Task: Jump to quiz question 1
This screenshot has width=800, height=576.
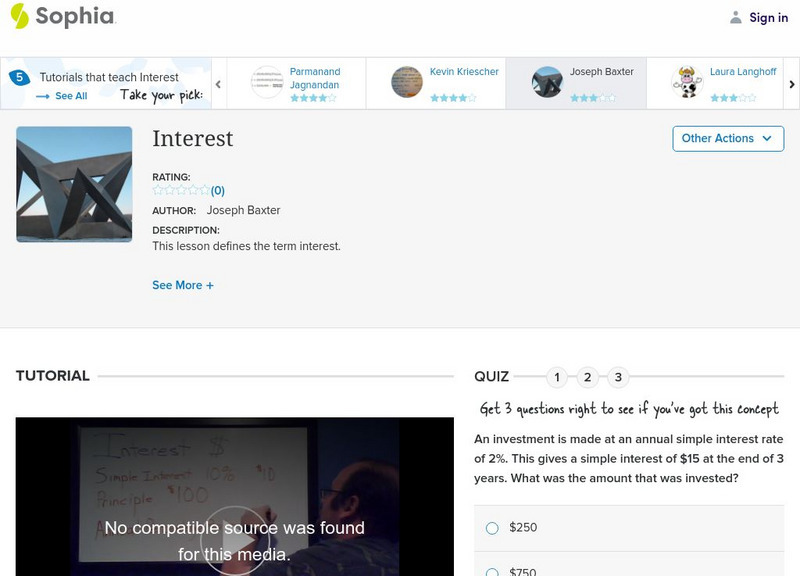Action: [557, 378]
